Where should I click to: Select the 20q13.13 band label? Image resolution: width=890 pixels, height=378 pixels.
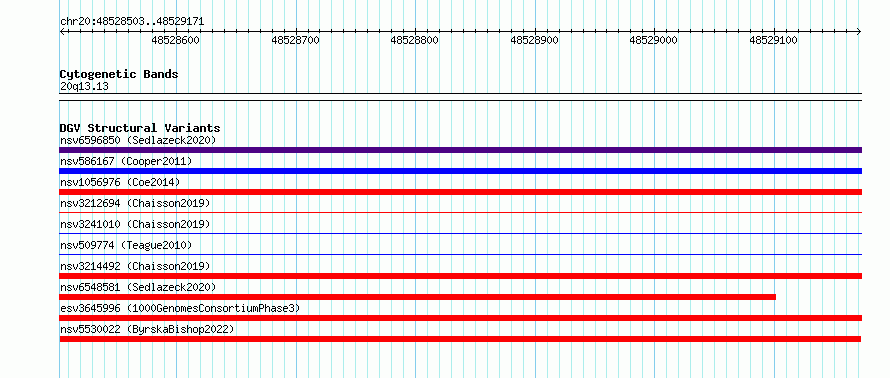point(84,86)
